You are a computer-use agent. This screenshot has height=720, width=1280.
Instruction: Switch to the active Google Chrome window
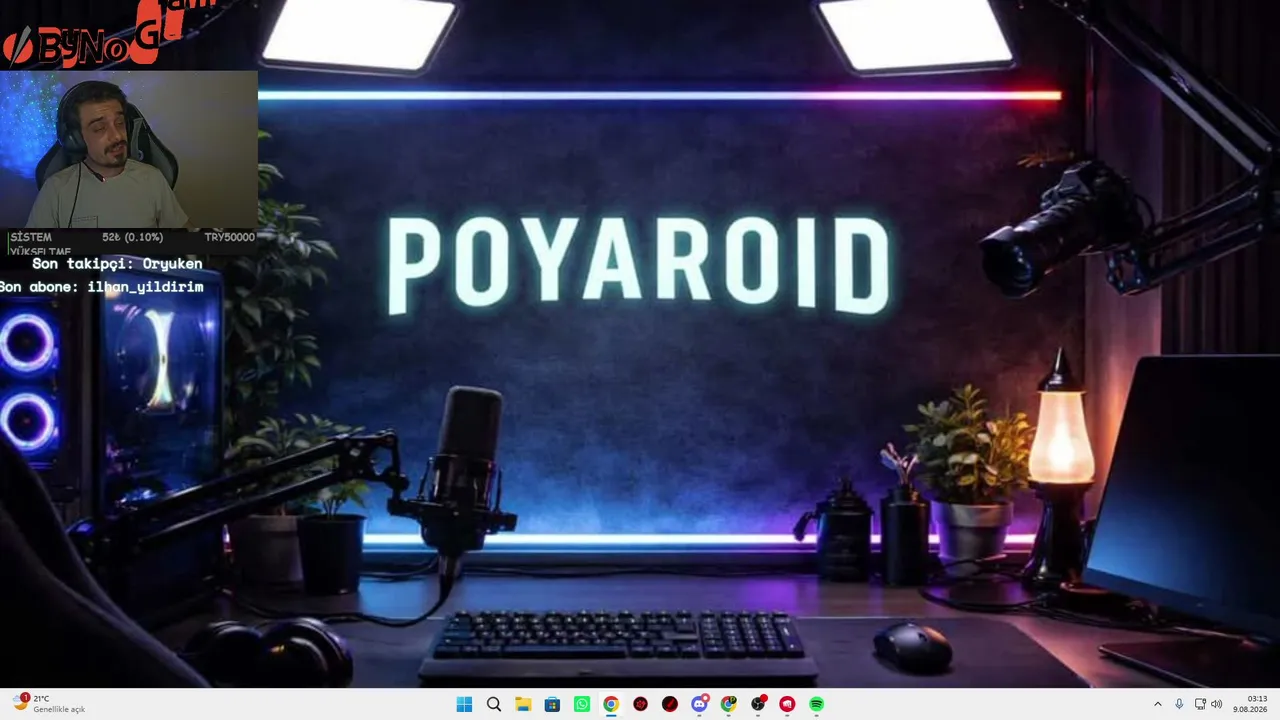point(611,704)
